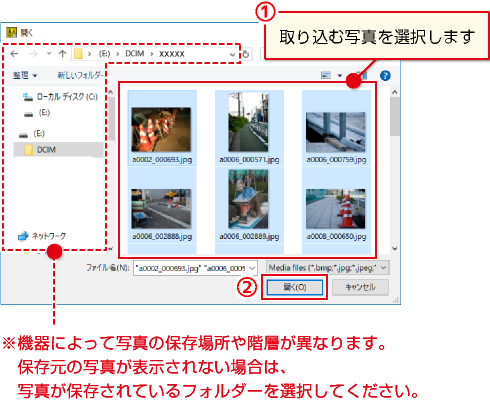490x401 pixels.
Task: Open the Media files type dropdown
Action: (328, 268)
